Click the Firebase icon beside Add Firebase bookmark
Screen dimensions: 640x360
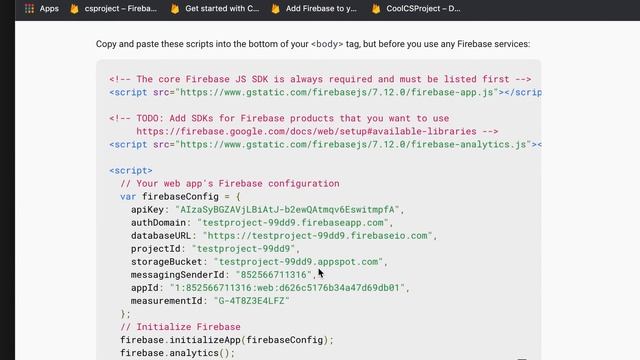(x=276, y=9)
